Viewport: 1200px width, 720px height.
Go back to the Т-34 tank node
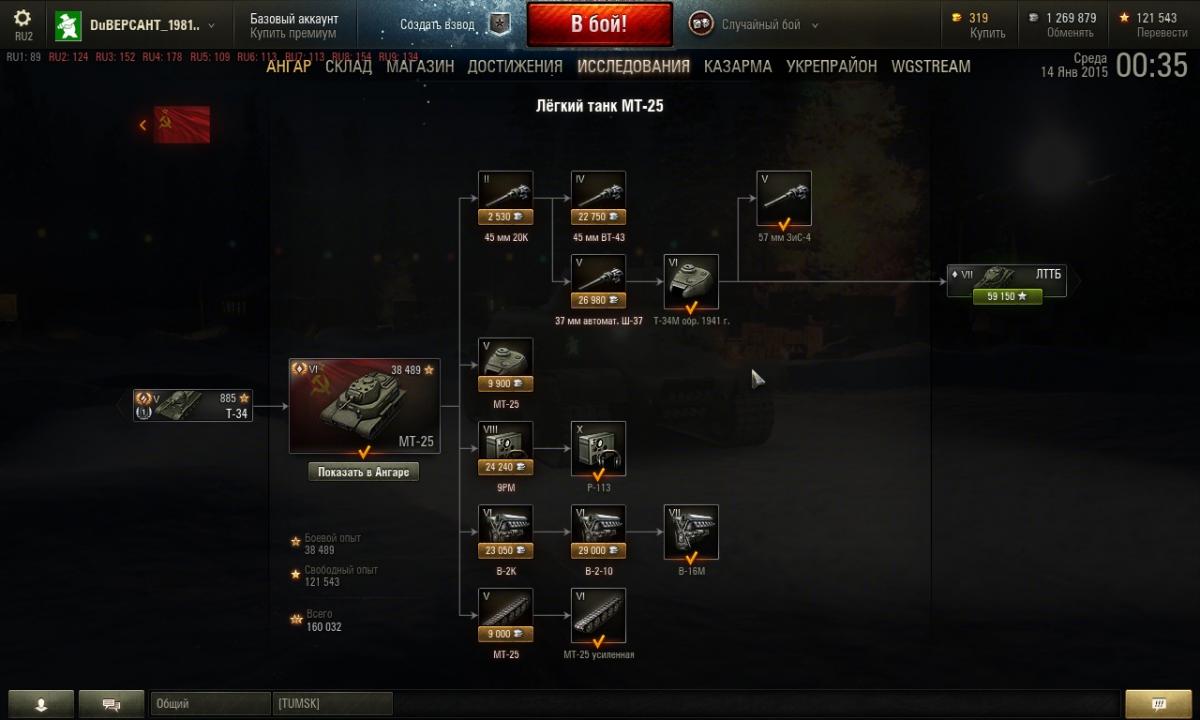coord(192,405)
